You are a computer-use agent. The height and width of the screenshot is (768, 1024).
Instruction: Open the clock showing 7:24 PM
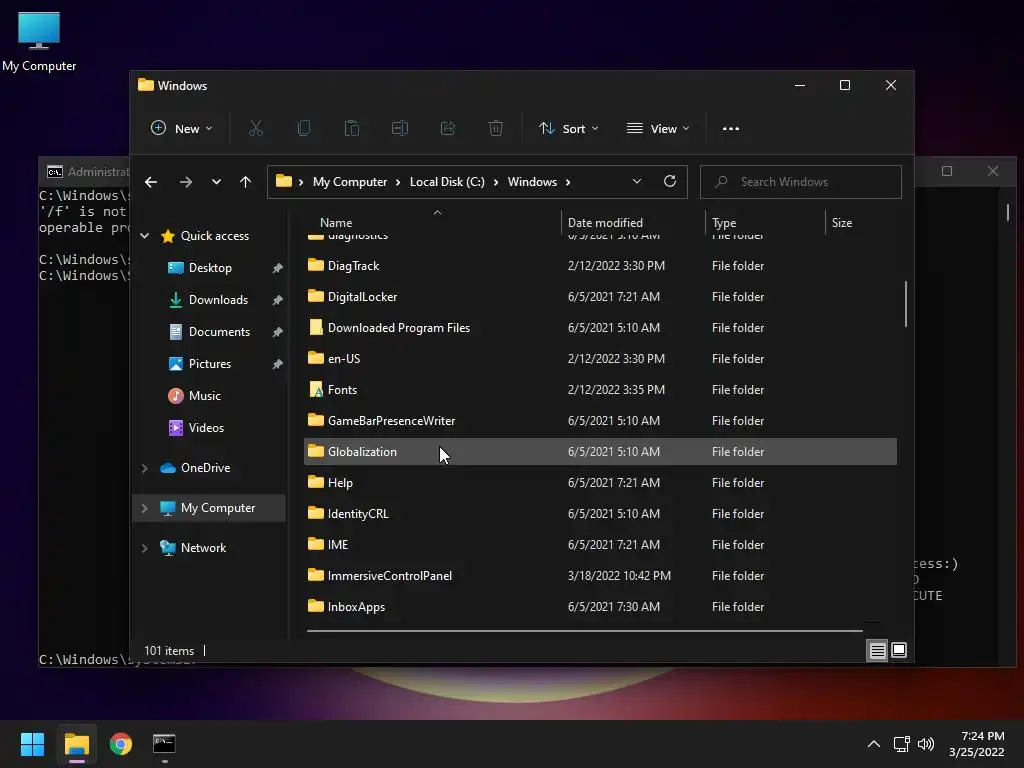click(x=976, y=744)
